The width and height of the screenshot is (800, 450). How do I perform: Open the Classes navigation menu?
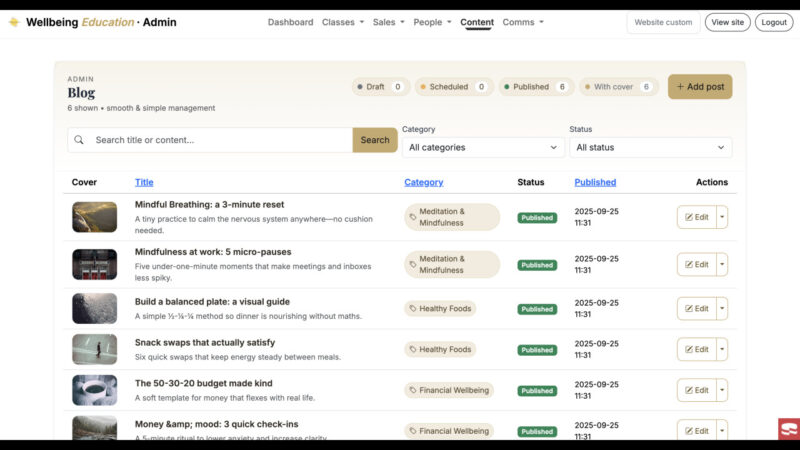[x=343, y=22]
